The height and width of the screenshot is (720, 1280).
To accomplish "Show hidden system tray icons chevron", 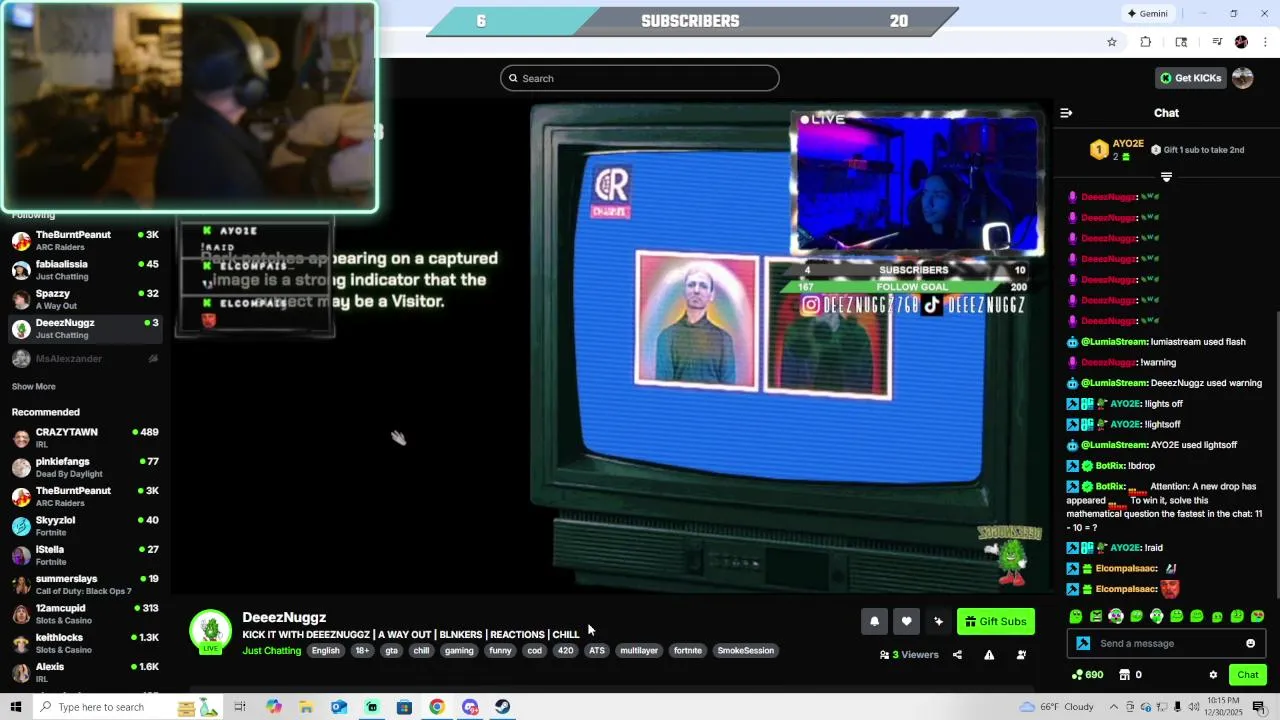I will [x=1114, y=707].
